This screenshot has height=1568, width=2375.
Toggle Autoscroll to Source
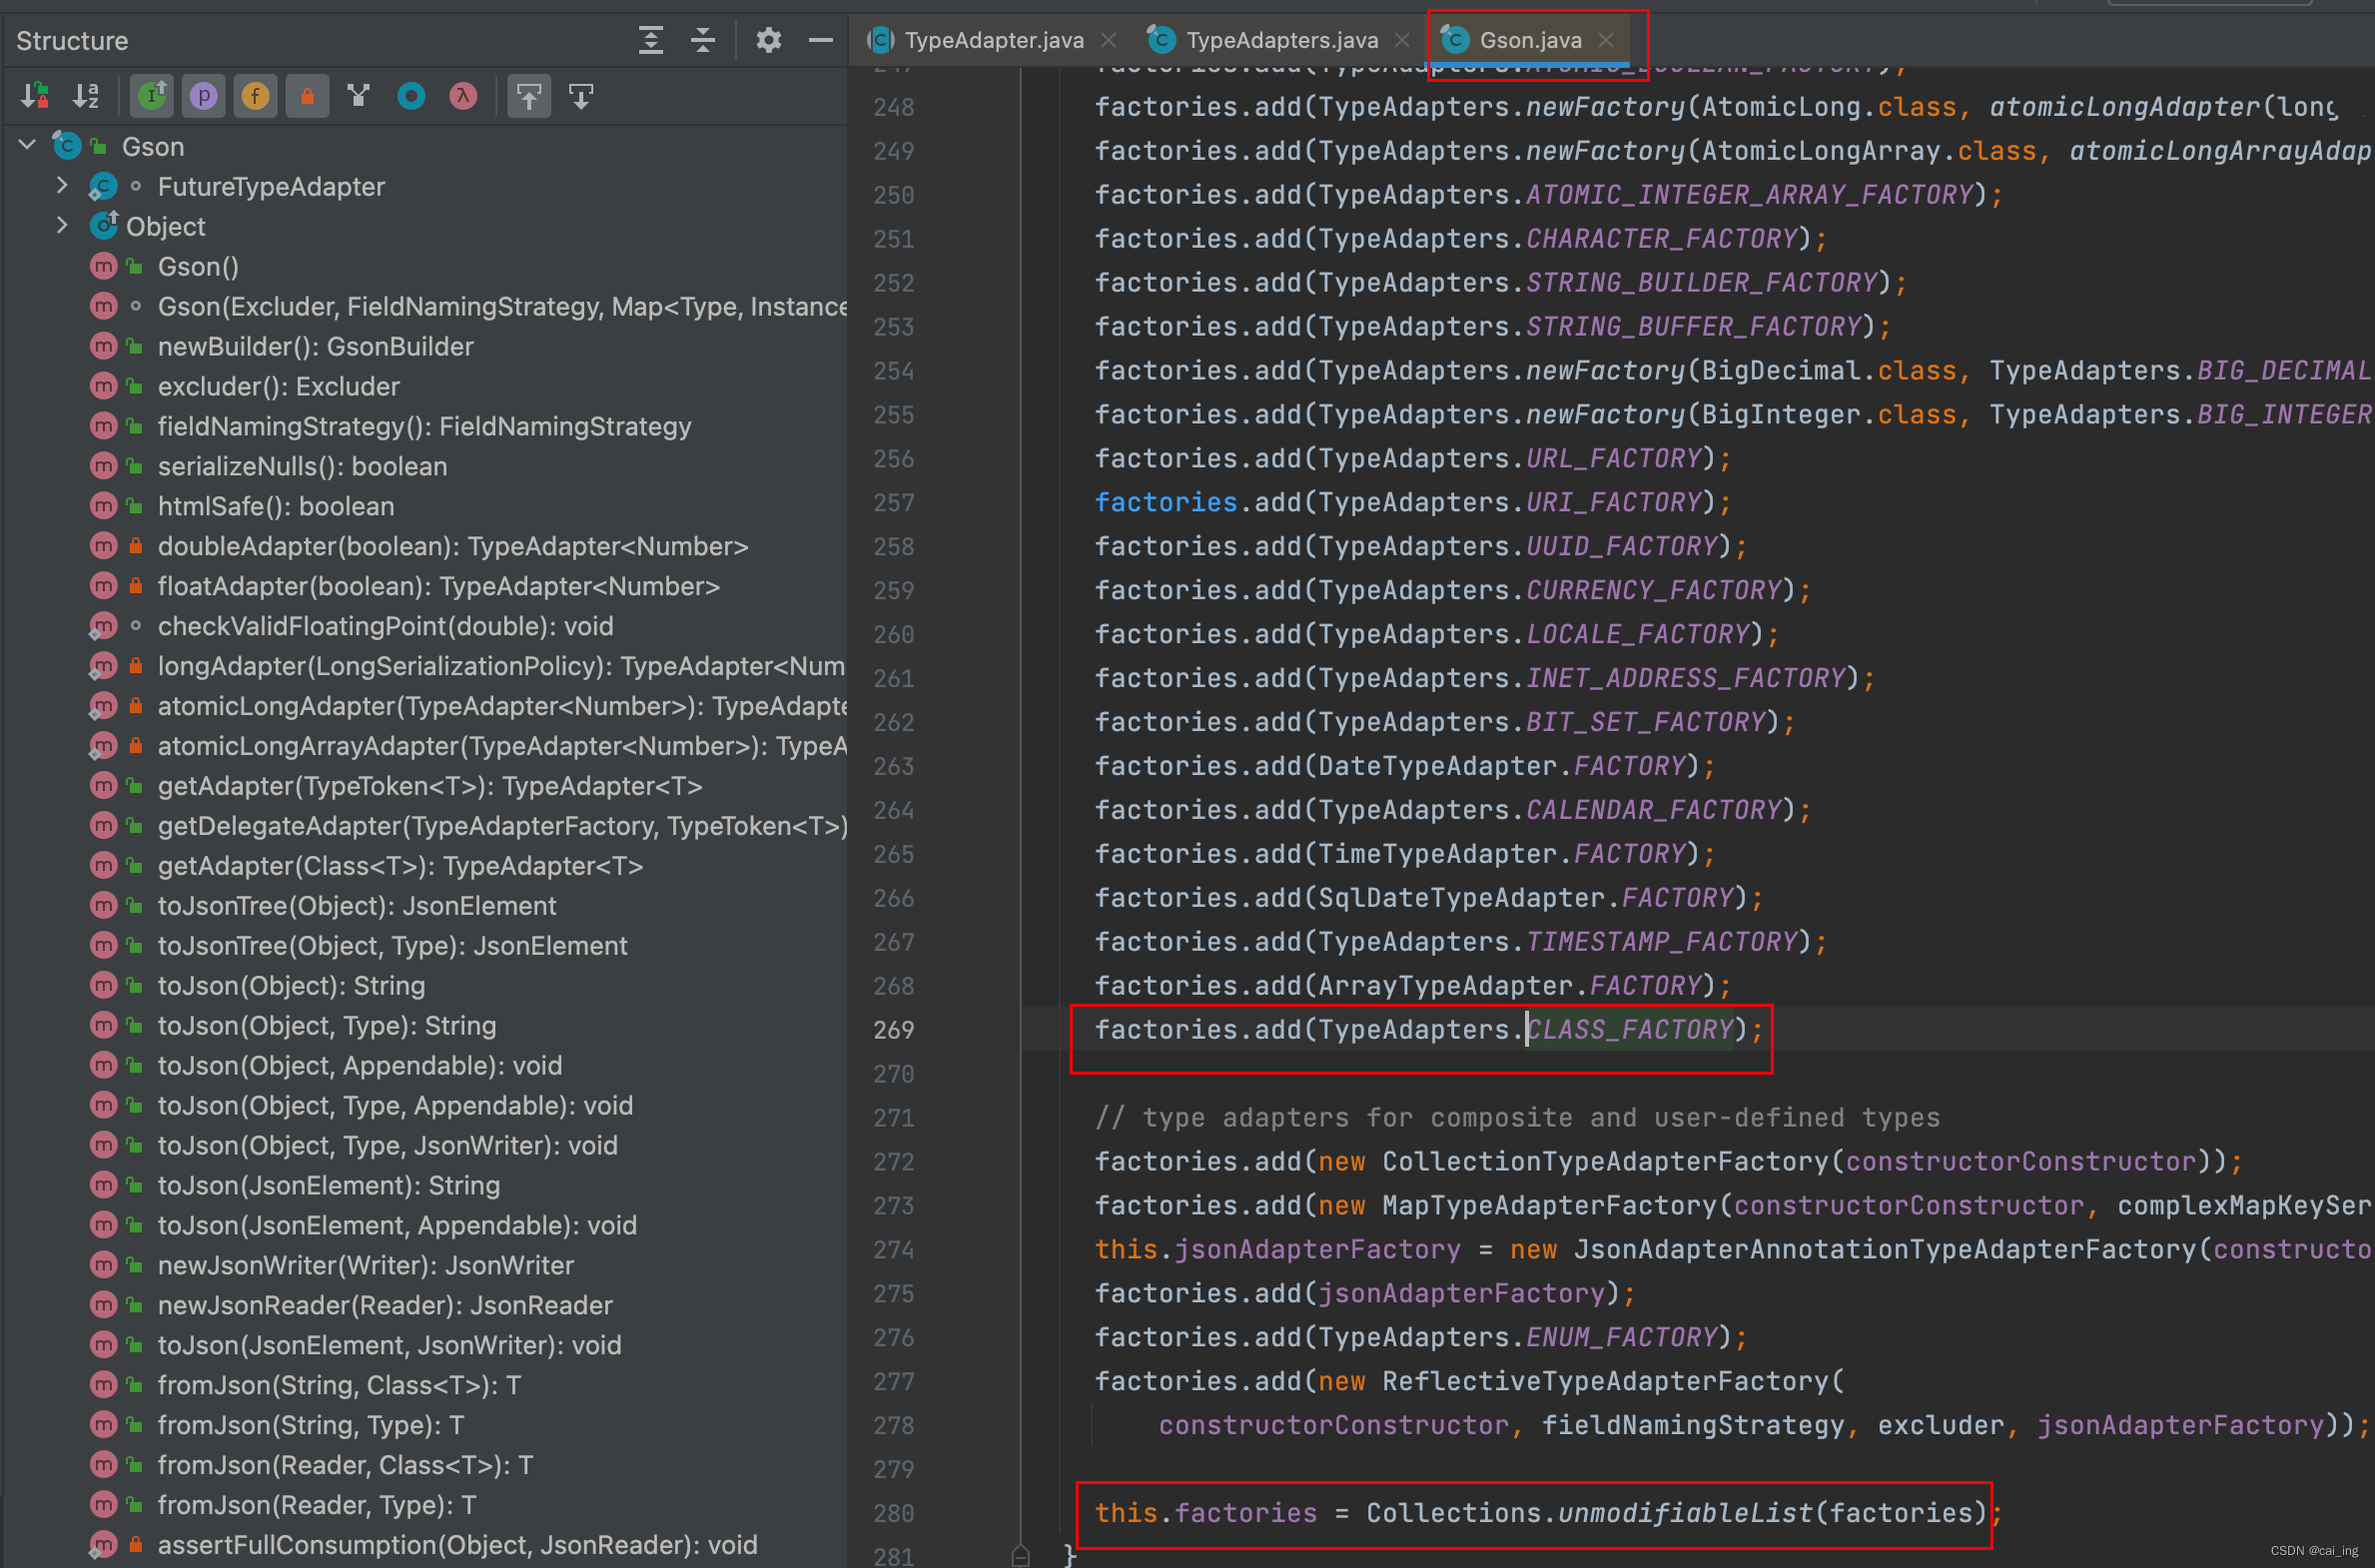coord(529,96)
